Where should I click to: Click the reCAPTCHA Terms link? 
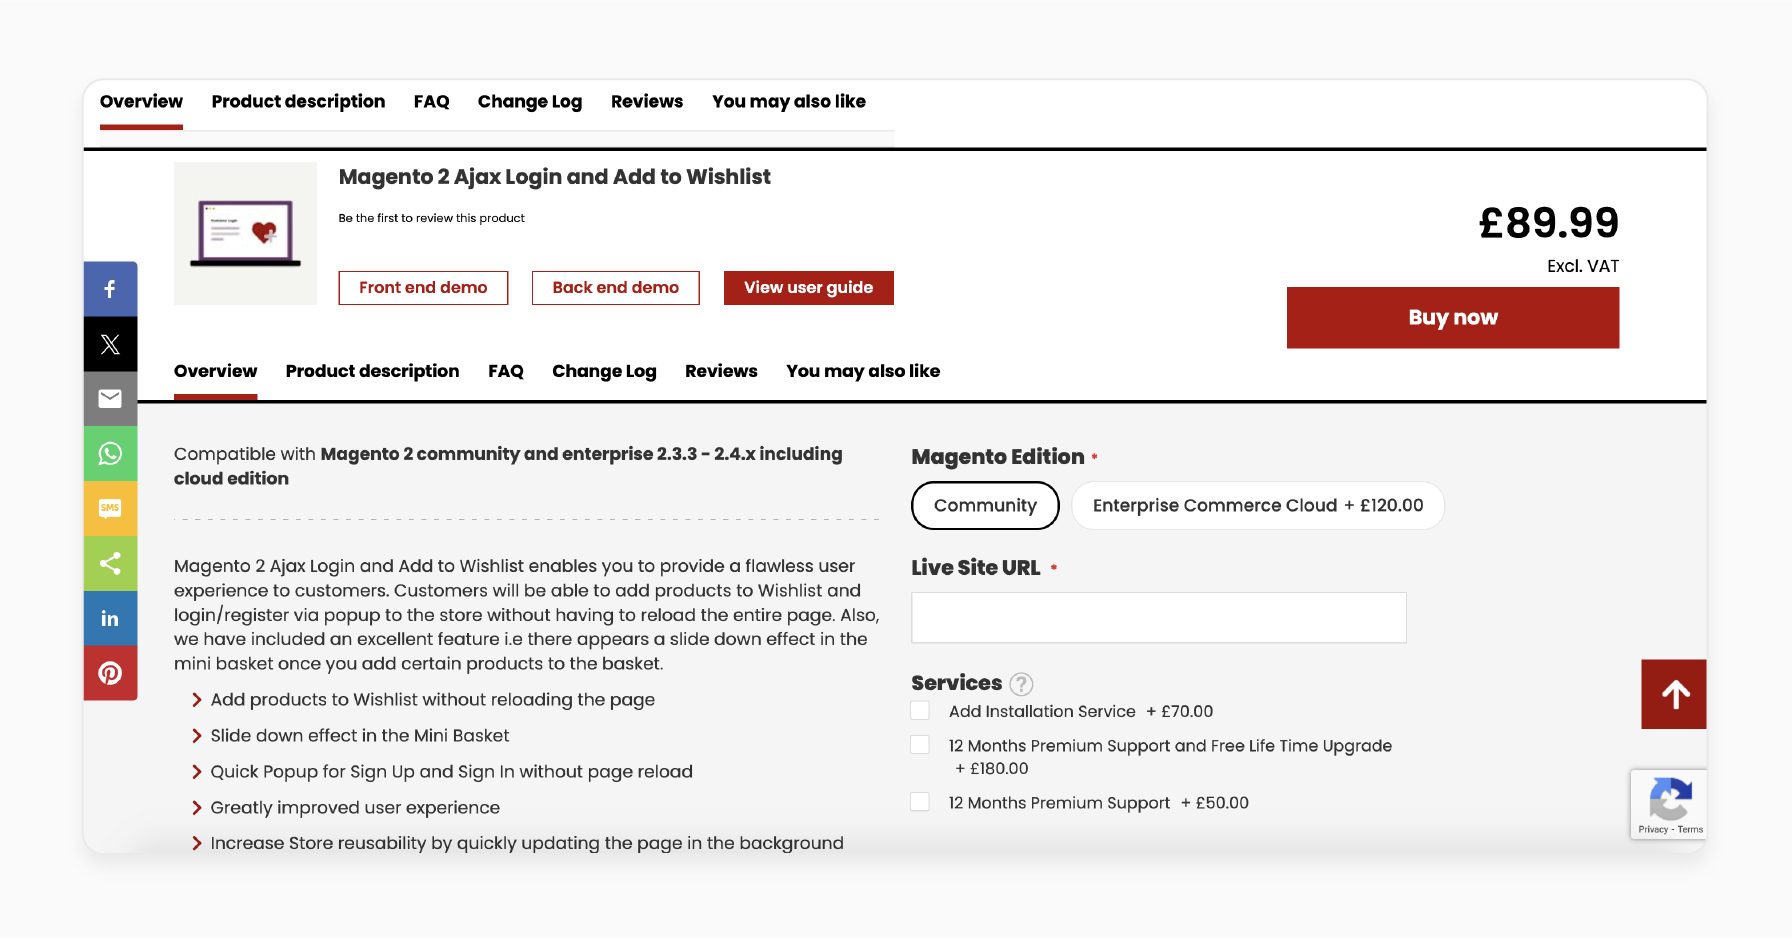pos(1690,829)
